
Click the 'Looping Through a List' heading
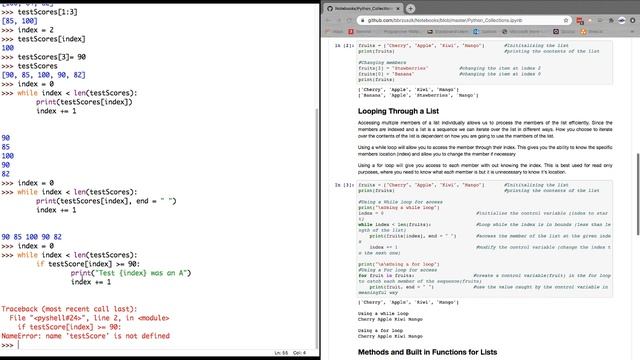point(398,111)
